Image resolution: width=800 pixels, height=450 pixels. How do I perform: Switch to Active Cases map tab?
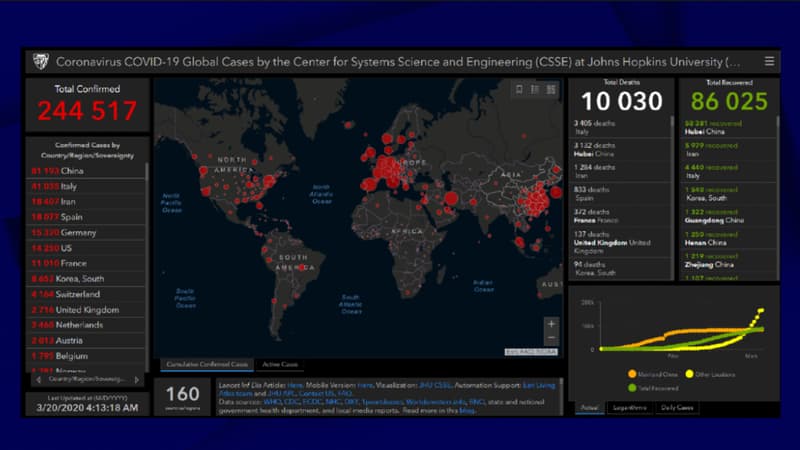pos(280,364)
